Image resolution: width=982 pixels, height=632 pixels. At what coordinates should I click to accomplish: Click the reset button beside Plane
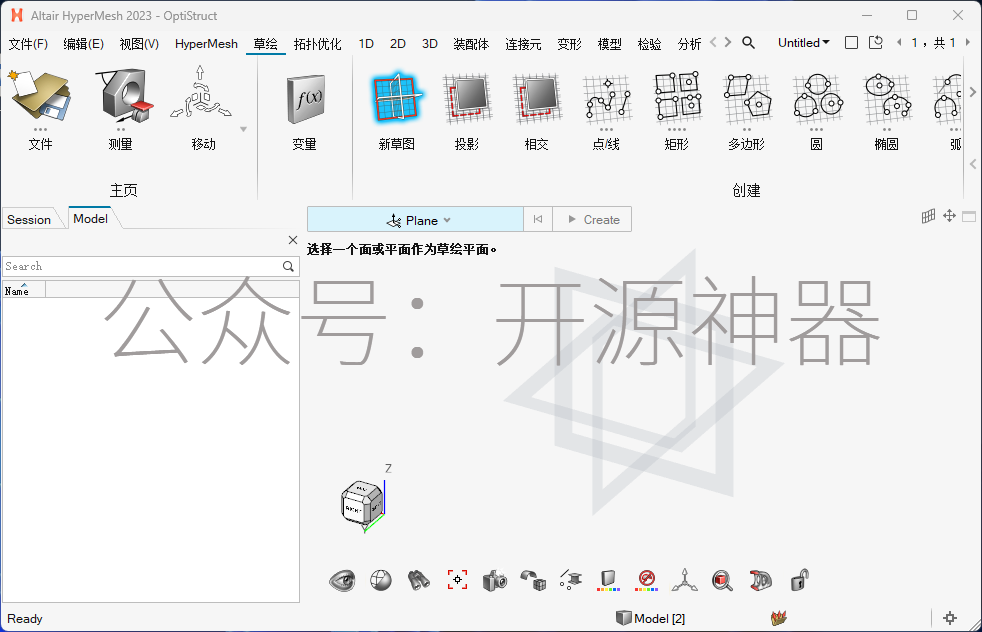click(x=538, y=219)
